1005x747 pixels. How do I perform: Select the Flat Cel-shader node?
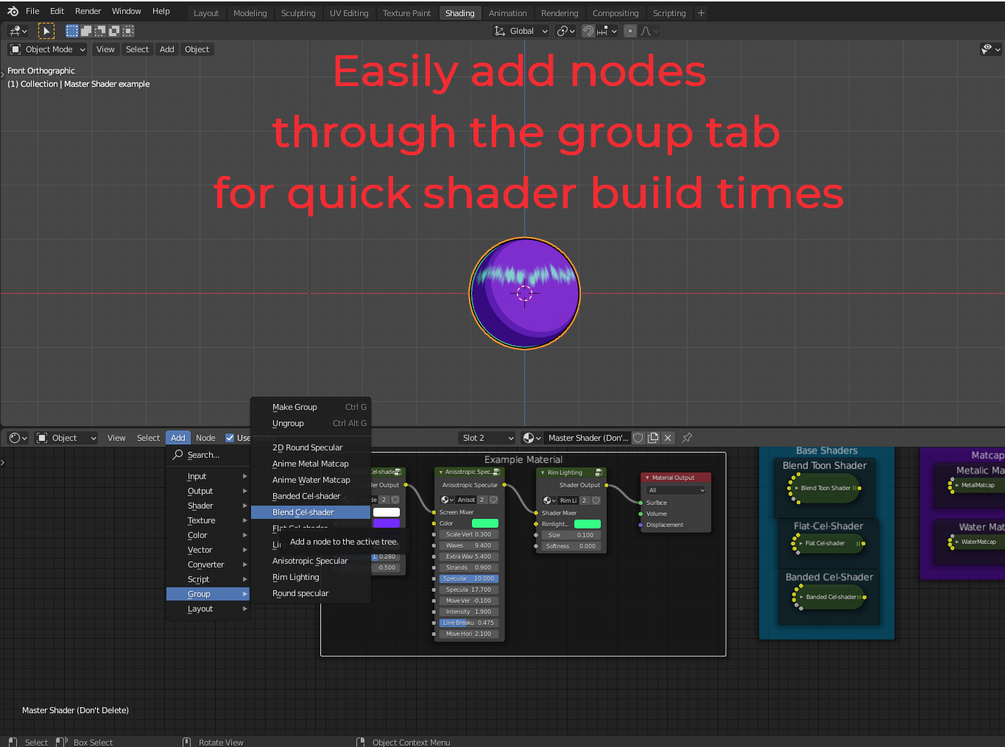[828, 544]
